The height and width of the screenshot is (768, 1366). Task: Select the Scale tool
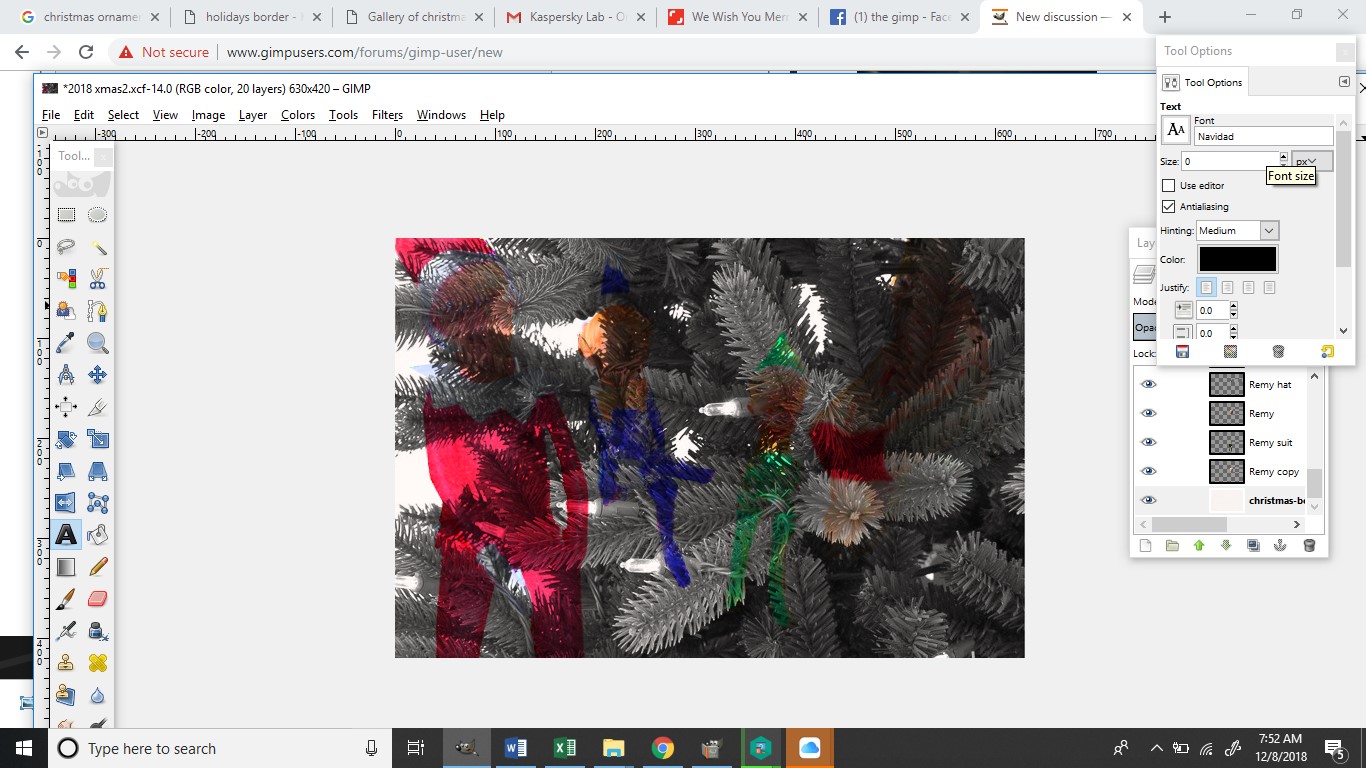(97, 439)
